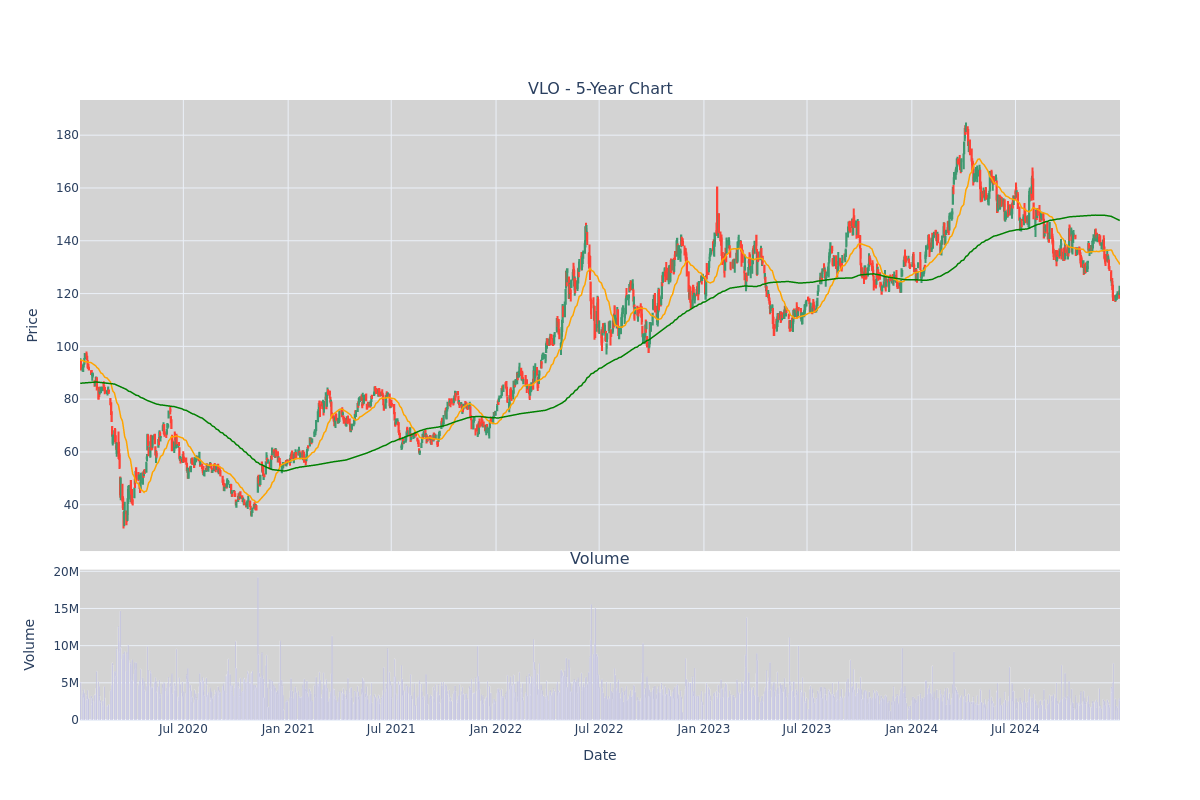Screen dimensions: 1200x800
Task: Click the "Jan 2023" date tick label
Action: (x=704, y=729)
